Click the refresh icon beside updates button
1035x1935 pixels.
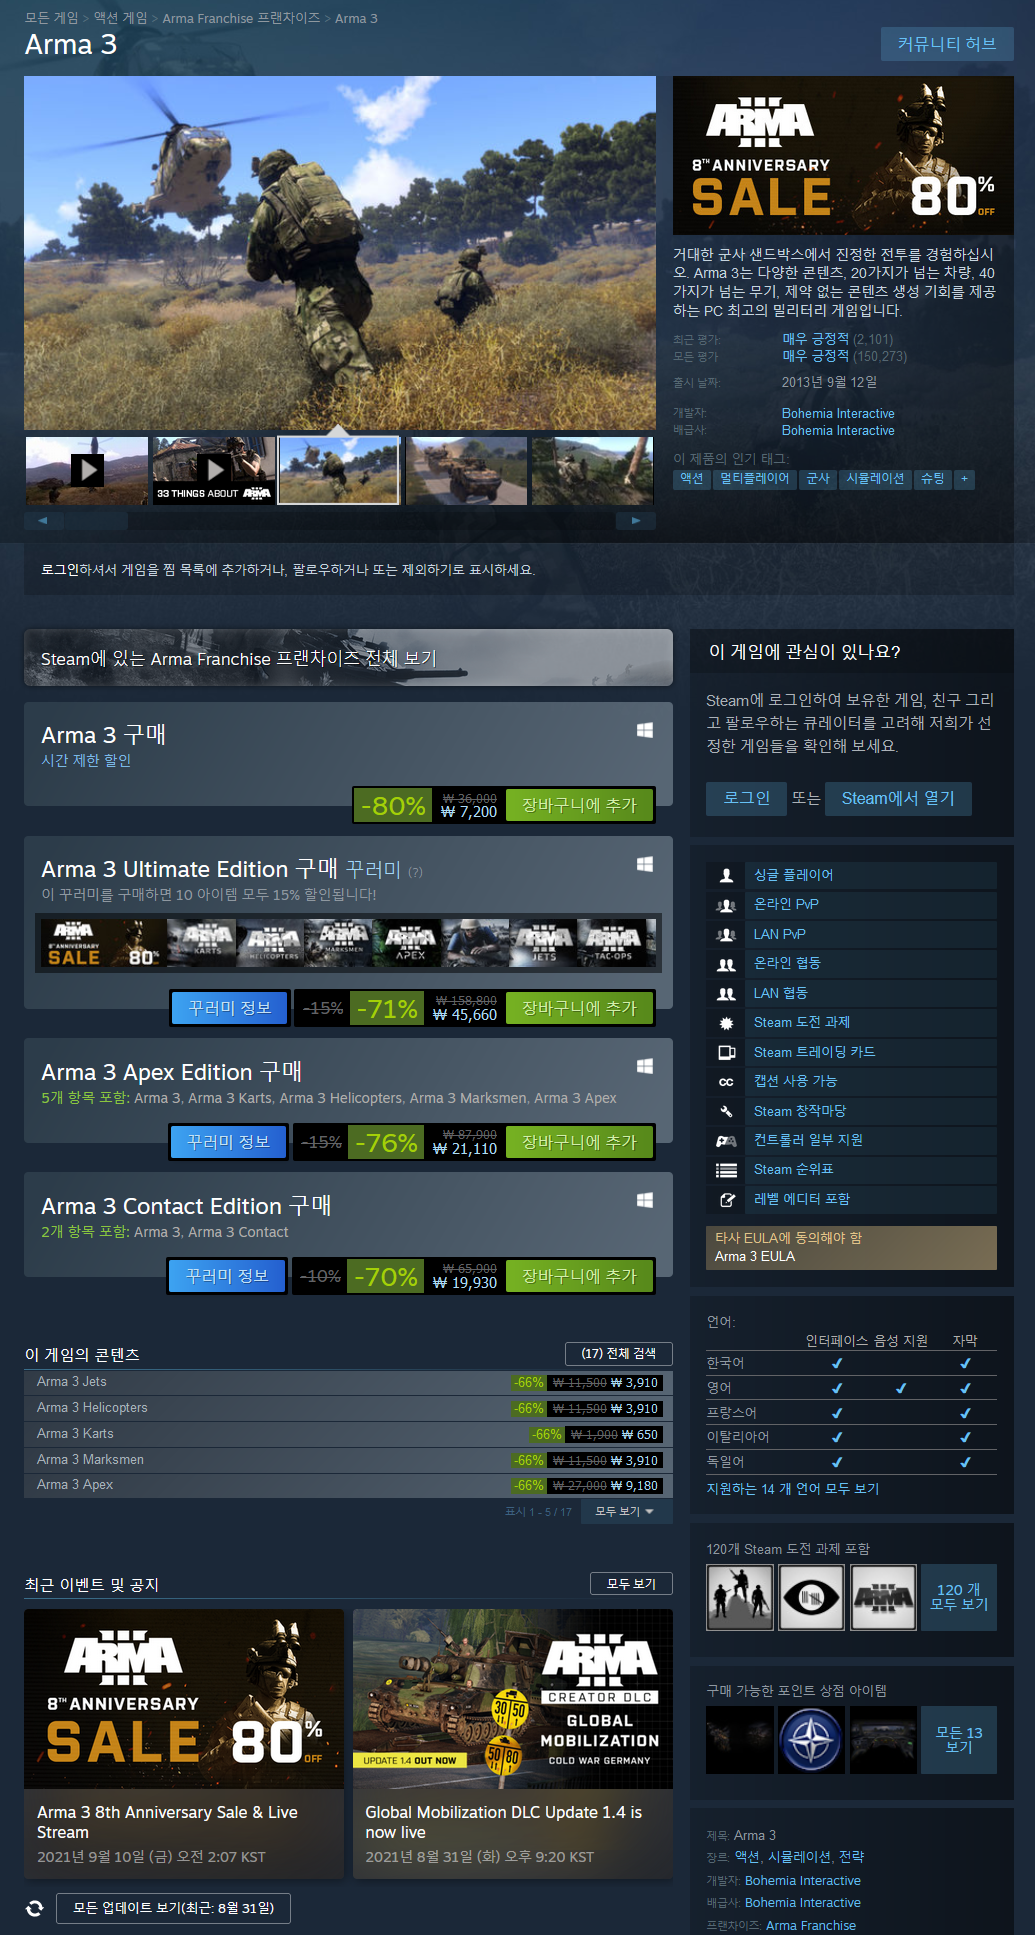pos(35,1908)
